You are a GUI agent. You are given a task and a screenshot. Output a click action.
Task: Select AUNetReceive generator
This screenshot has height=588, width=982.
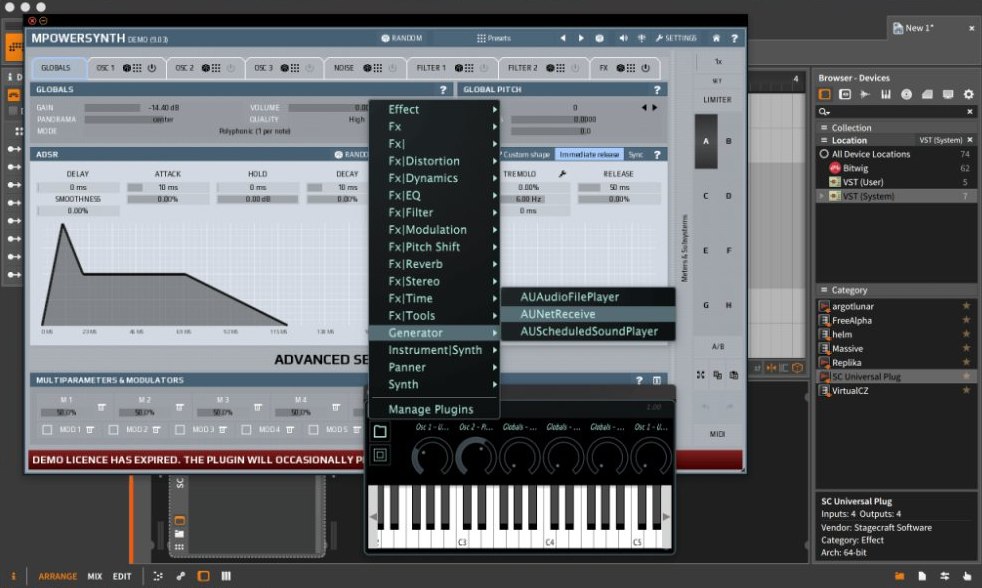click(x=588, y=314)
